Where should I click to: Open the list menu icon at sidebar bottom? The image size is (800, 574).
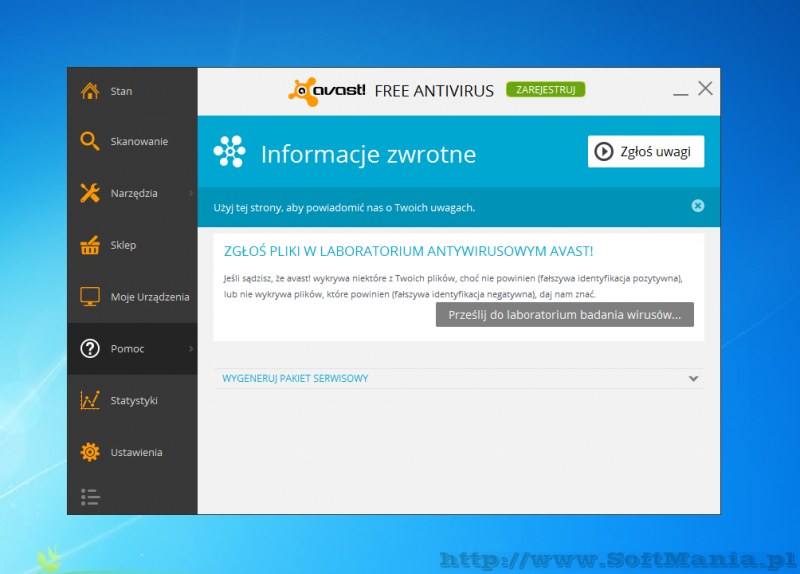coord(90,497)
